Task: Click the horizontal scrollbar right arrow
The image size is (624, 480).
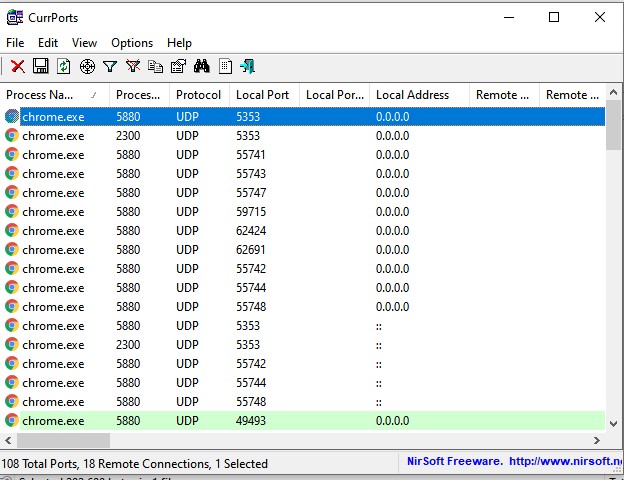Action: click(x=597, y=441)
